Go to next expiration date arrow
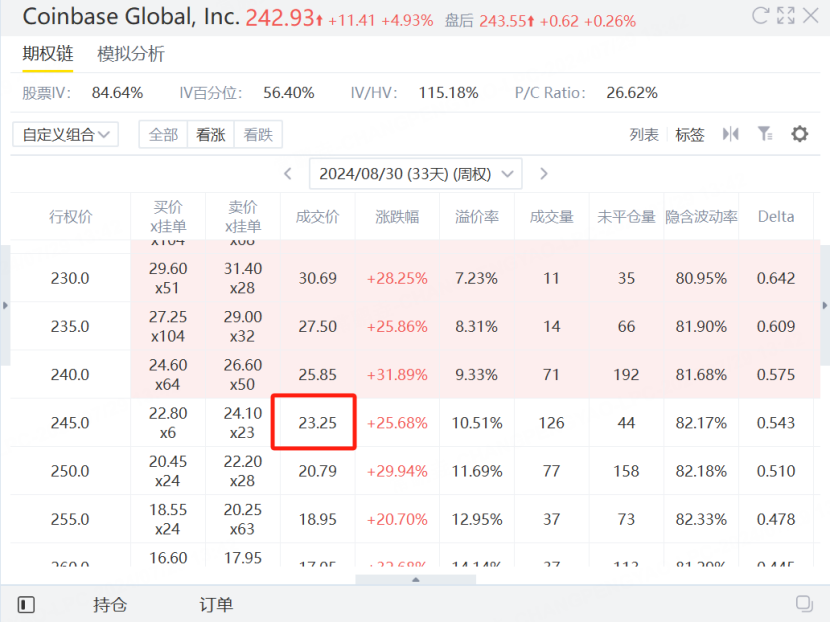 tap(544, 174)
